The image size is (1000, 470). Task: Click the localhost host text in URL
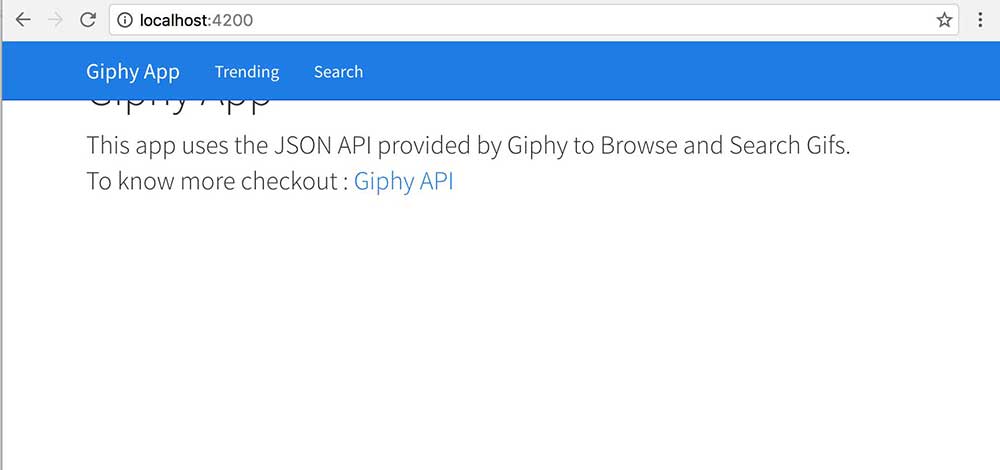click(x=170, y=20)
